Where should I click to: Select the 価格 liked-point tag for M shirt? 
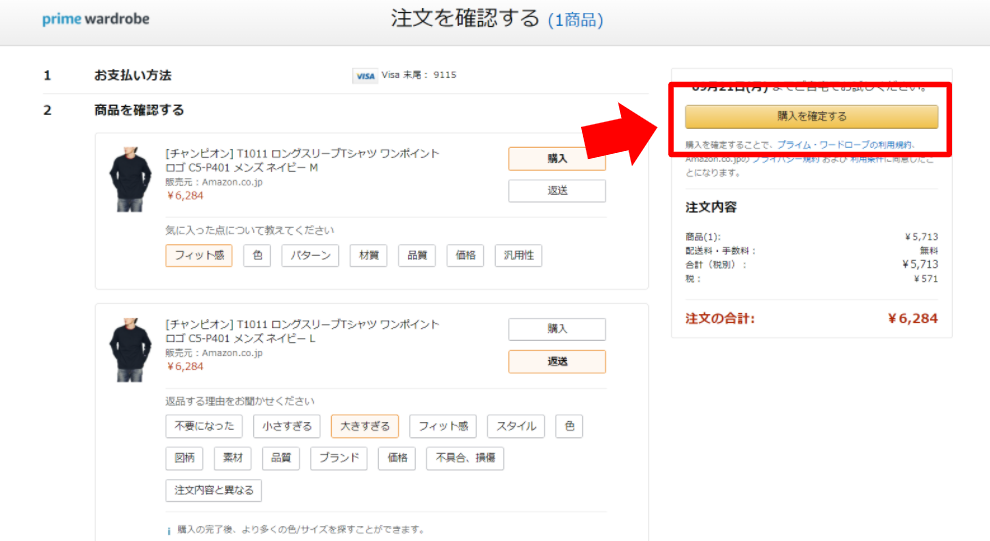point(465,256)
